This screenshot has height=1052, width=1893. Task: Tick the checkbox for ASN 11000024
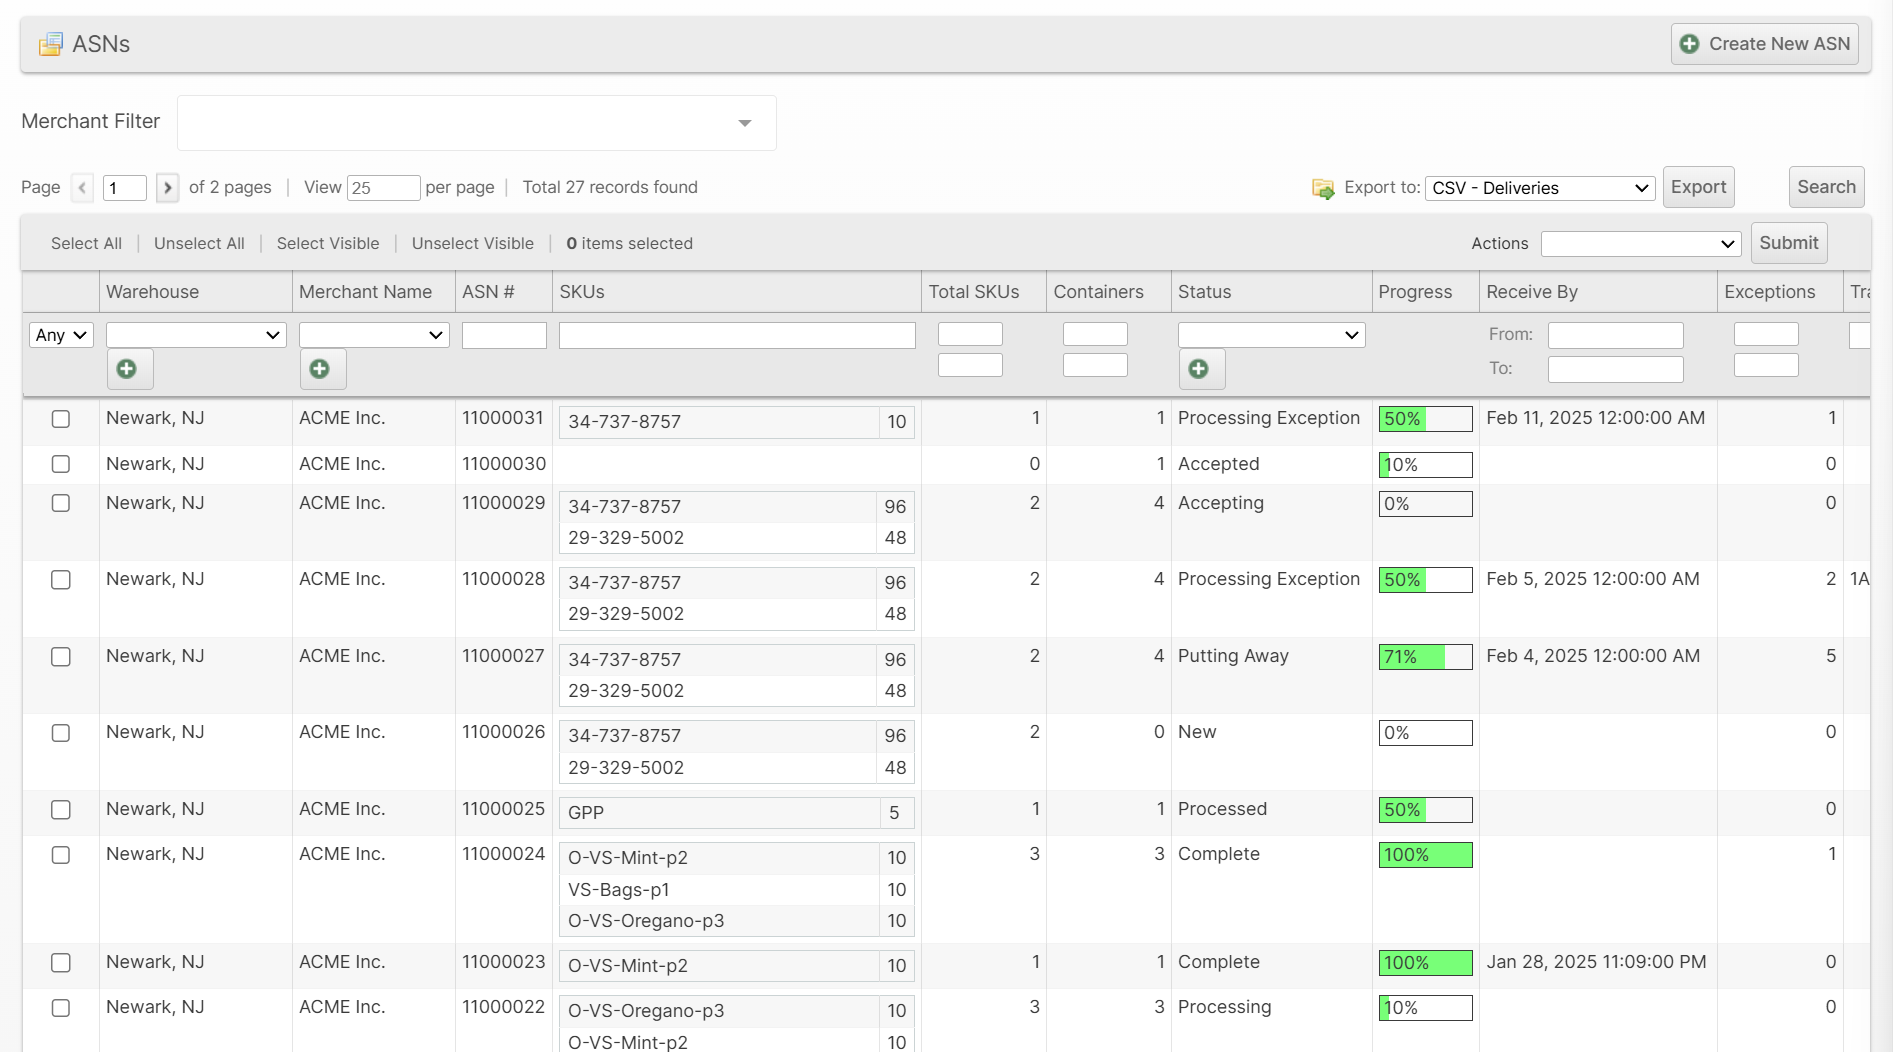click(x=61, y=855)
